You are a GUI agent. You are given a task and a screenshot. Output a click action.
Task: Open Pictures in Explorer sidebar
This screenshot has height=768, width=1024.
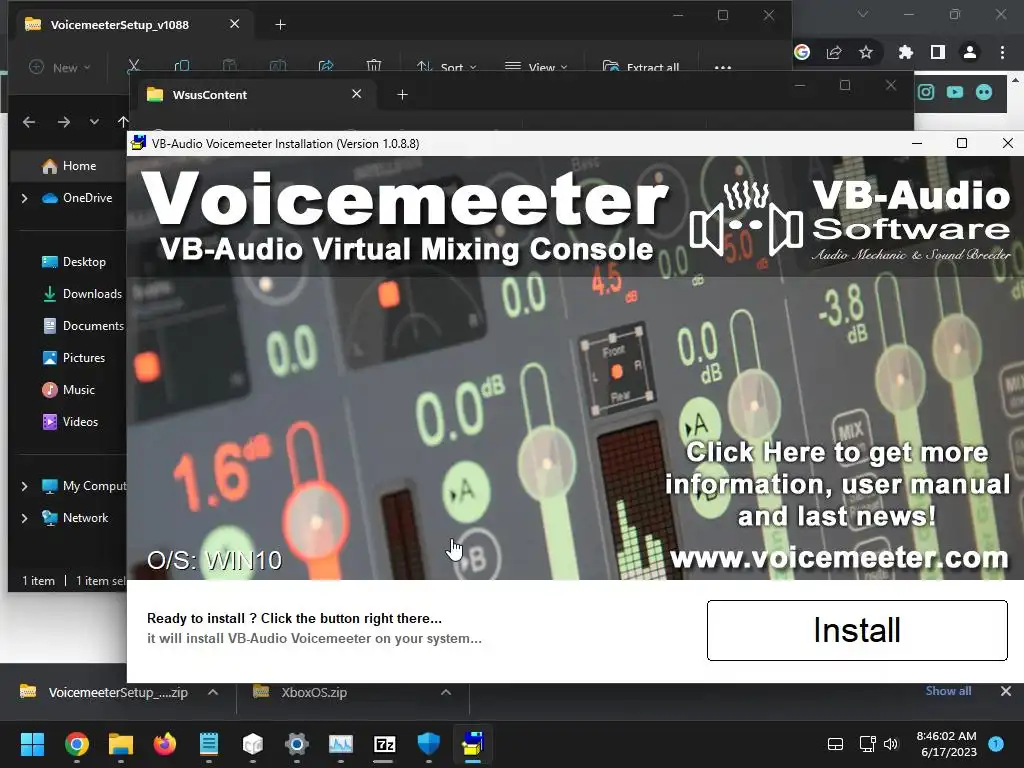[x=73, y=358]
